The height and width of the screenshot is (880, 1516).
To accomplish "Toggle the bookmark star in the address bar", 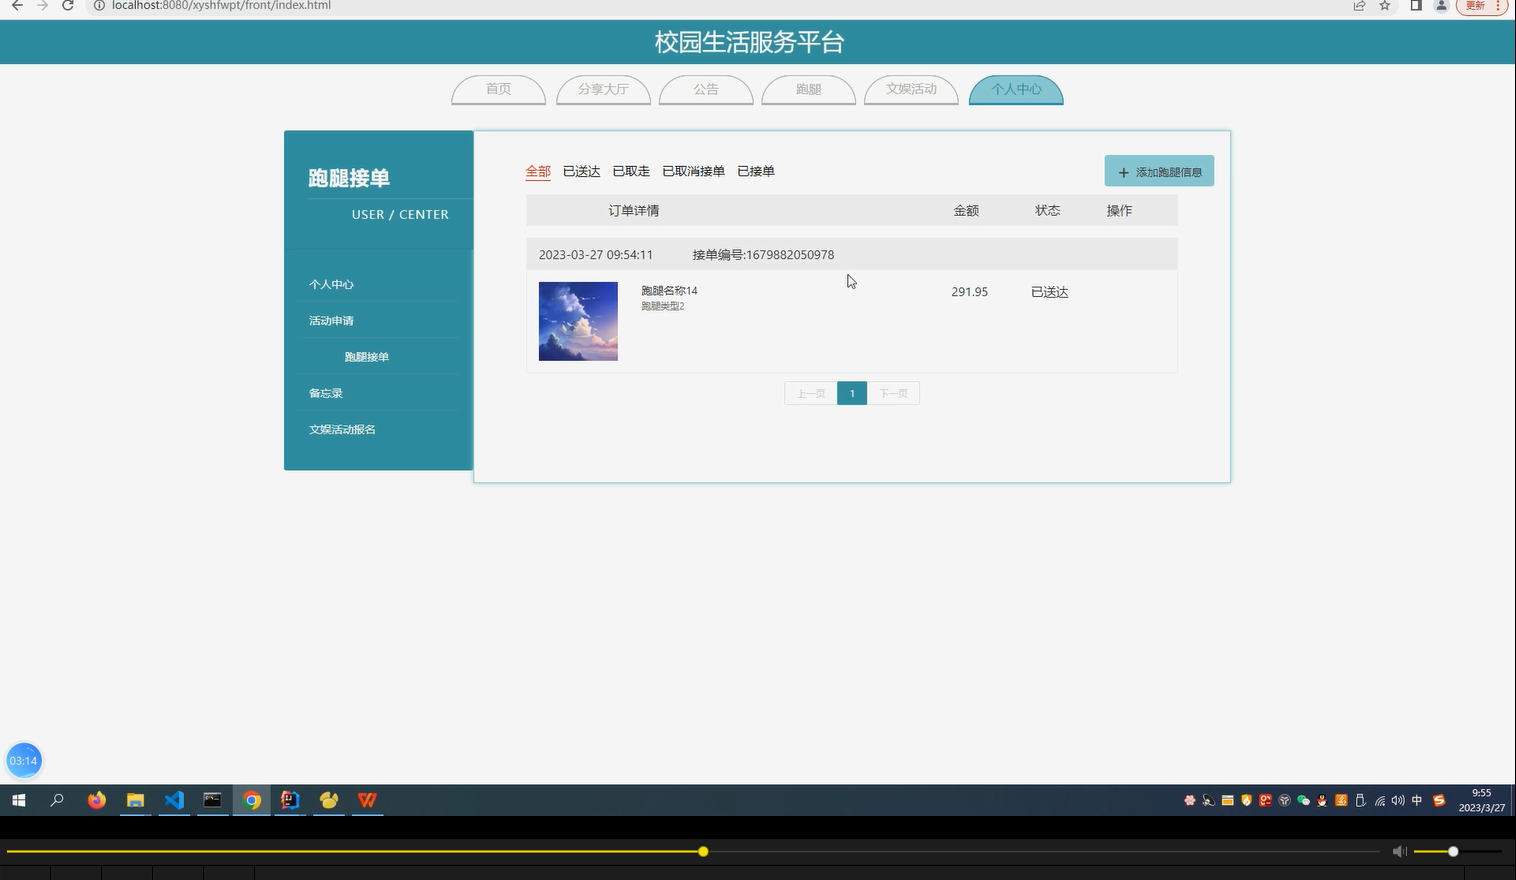I will 1384,6.
